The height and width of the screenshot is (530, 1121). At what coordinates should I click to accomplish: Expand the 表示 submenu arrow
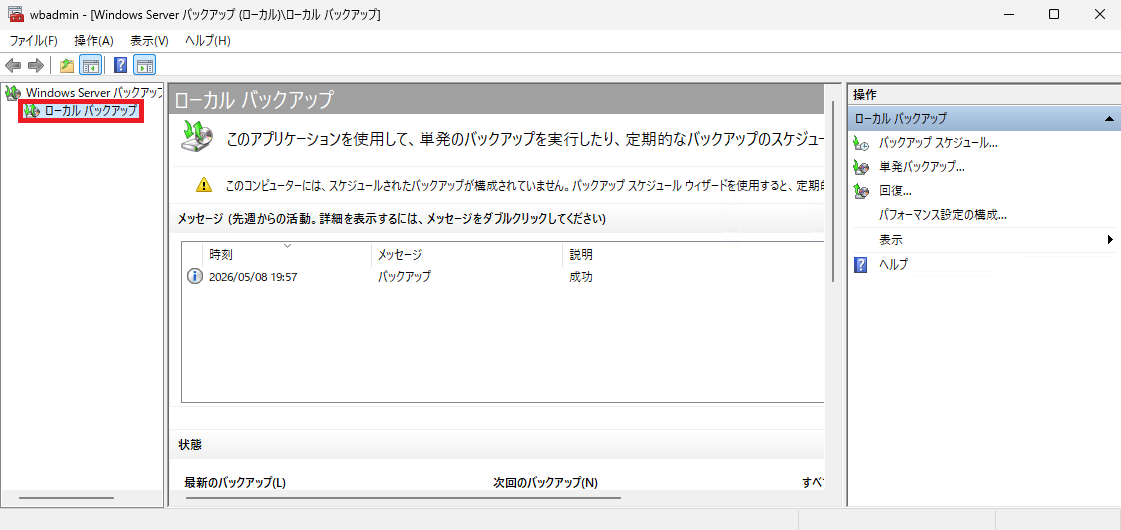[1110, 240]
